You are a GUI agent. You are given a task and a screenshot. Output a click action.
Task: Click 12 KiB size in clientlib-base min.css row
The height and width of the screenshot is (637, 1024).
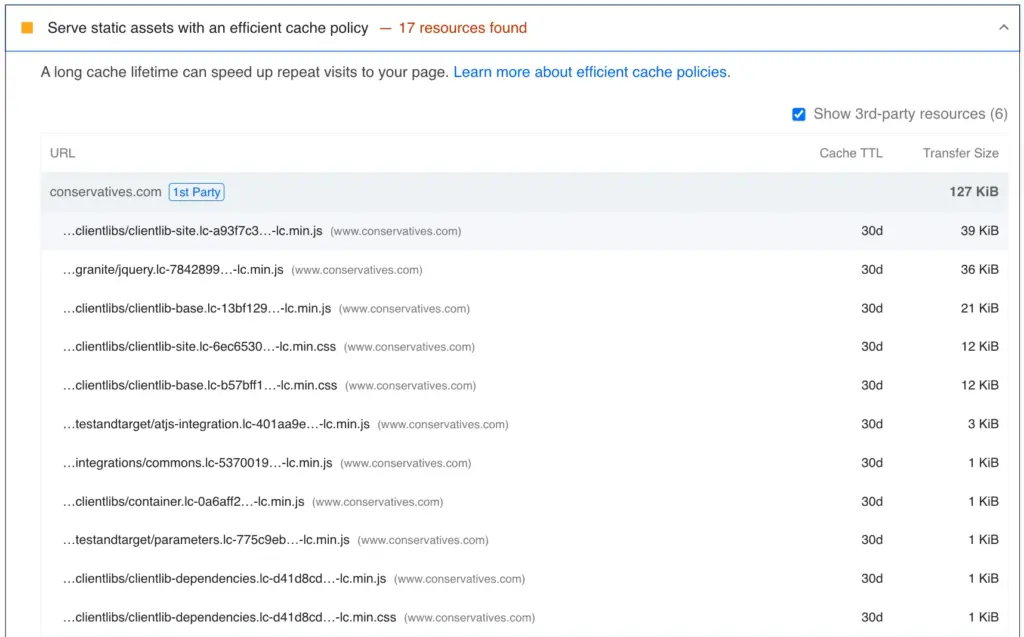pyautogui.click(x=979, y=385)
